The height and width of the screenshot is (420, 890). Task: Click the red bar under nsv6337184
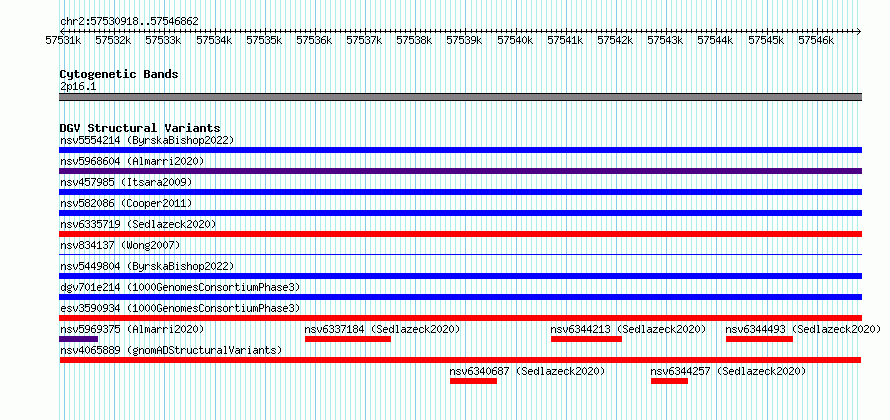click(x=348, y=339)
